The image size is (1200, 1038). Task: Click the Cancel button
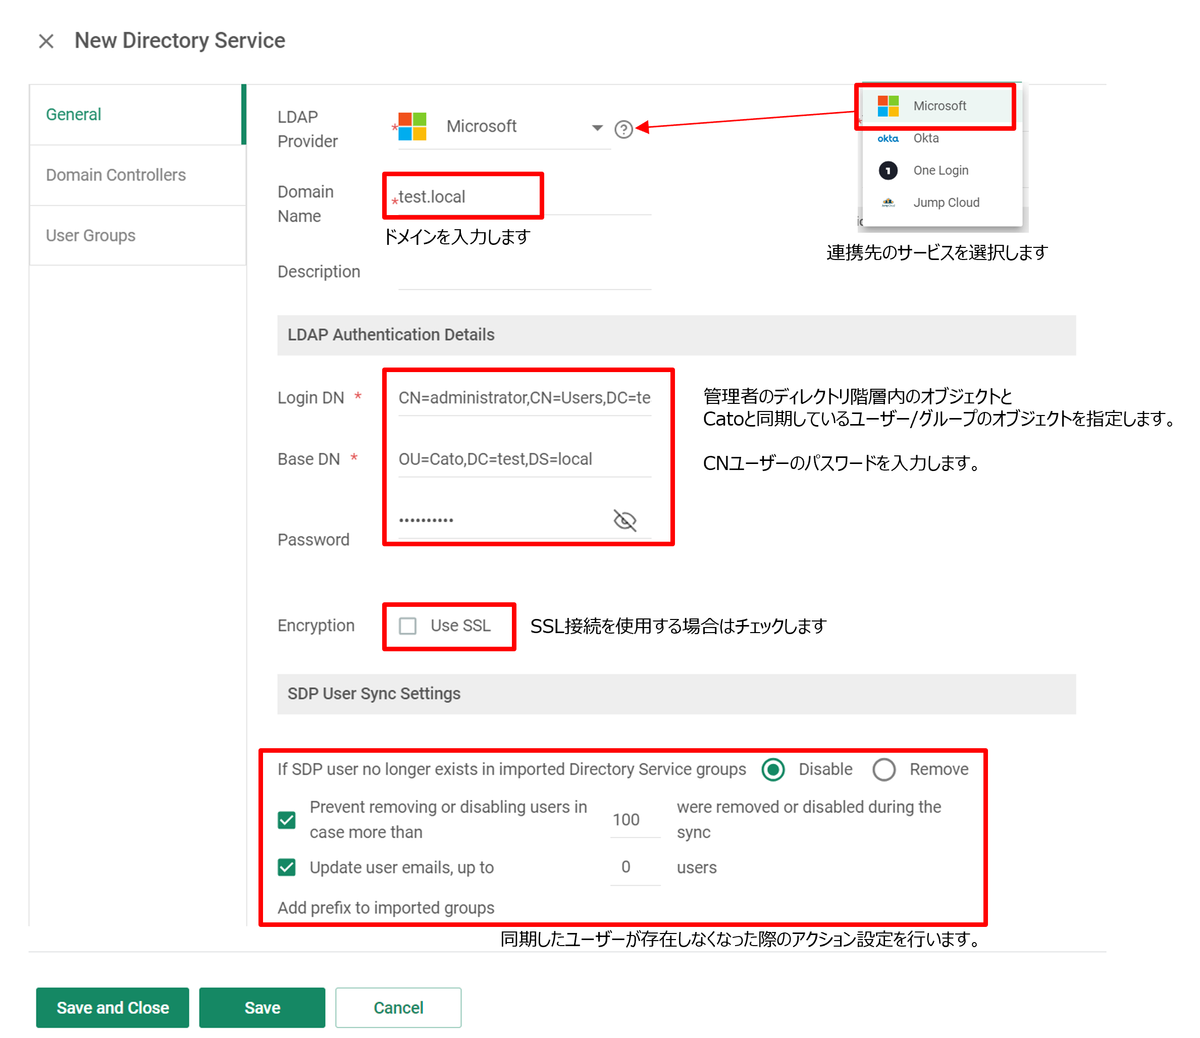tap(398, 1008)
